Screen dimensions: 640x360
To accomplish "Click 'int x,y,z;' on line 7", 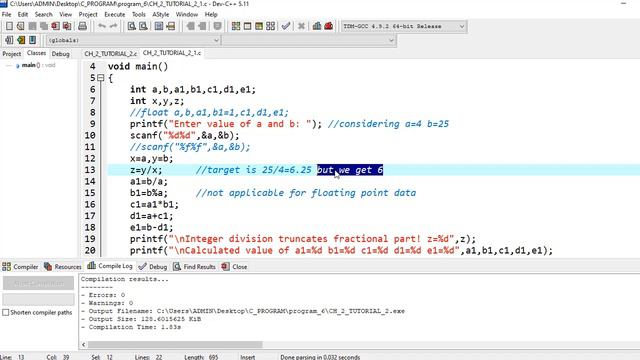I will click(x=157, y=101).
